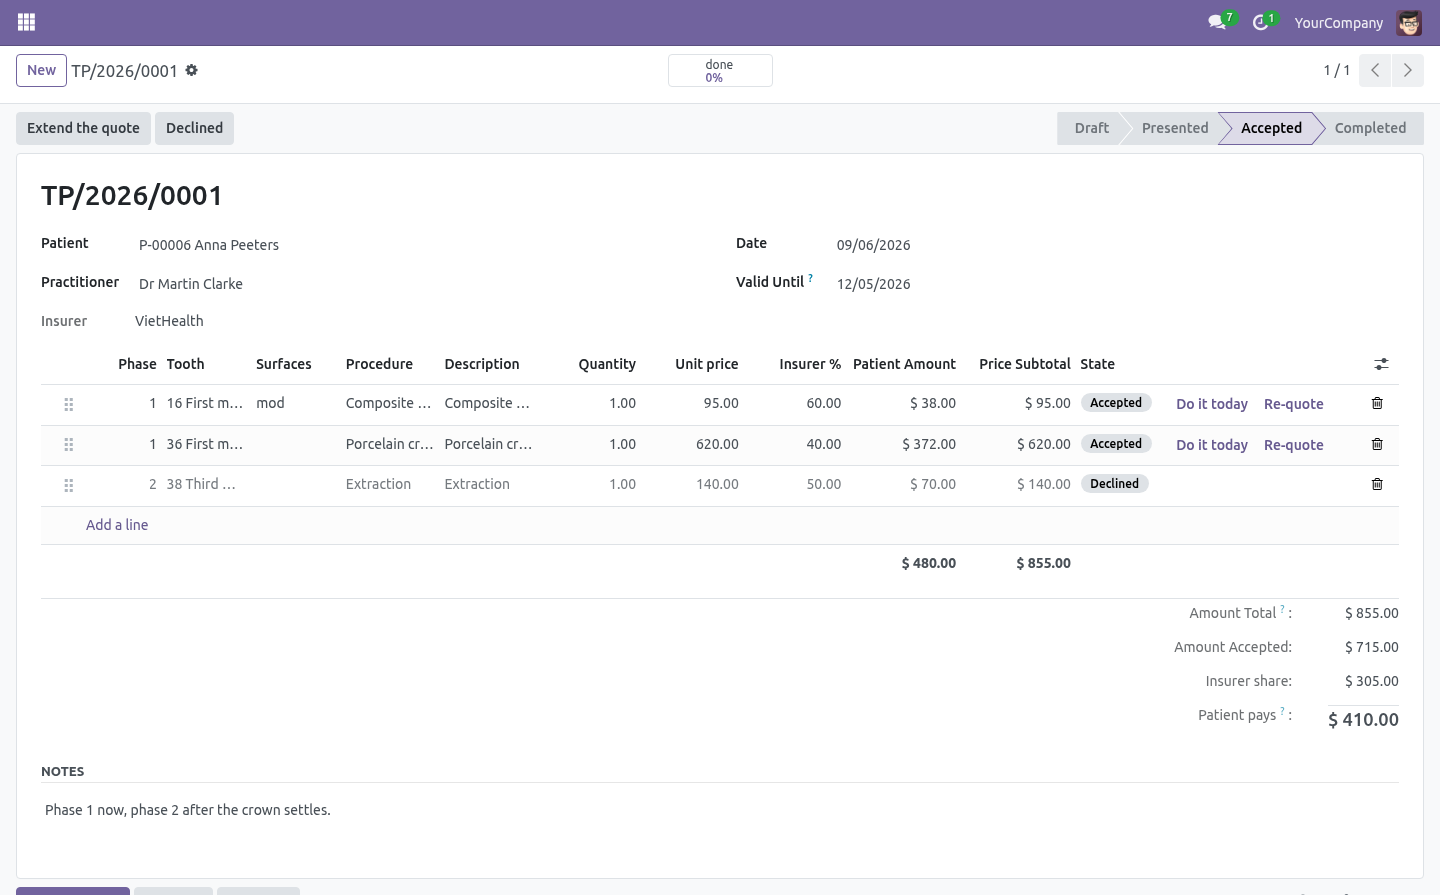This screenshot has width=1440, height=895.
Task: Open the column settings adjust icon
Action: click(1381, 364)
